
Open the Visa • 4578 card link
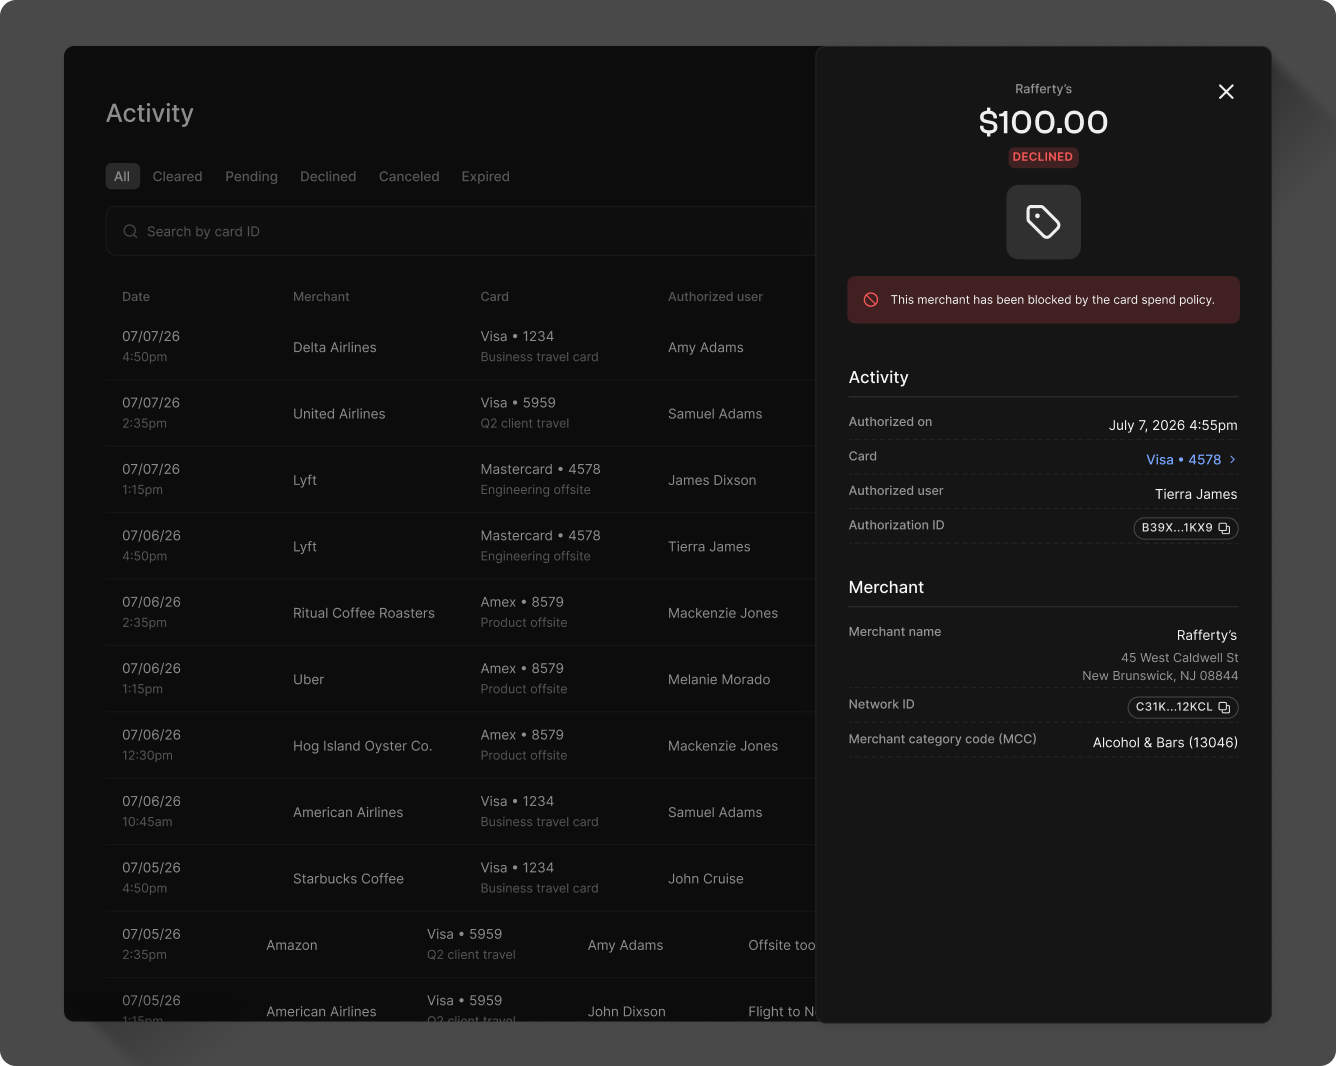pyautogui.click(x=1184, y=460)
